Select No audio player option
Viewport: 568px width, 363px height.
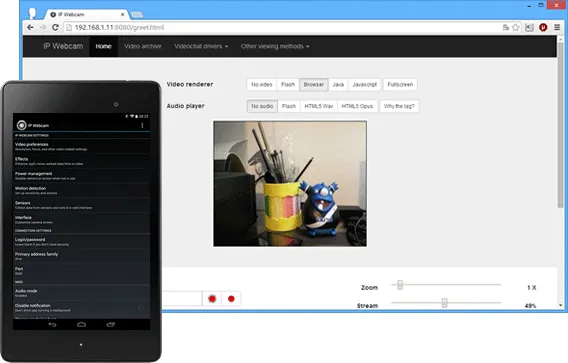(x=262, y=106)
